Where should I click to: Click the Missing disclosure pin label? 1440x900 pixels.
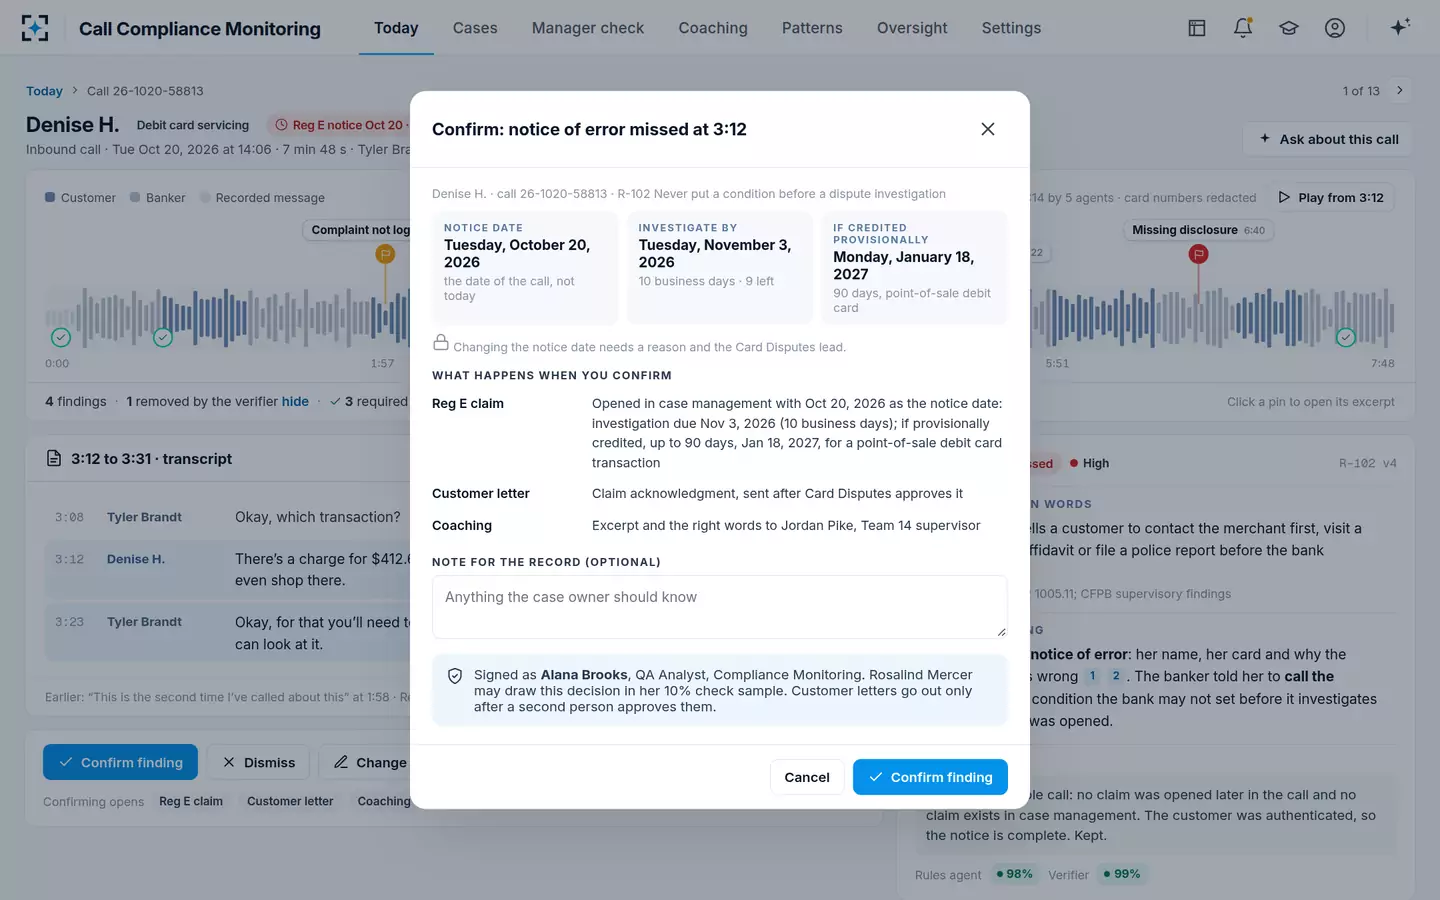1198,230
